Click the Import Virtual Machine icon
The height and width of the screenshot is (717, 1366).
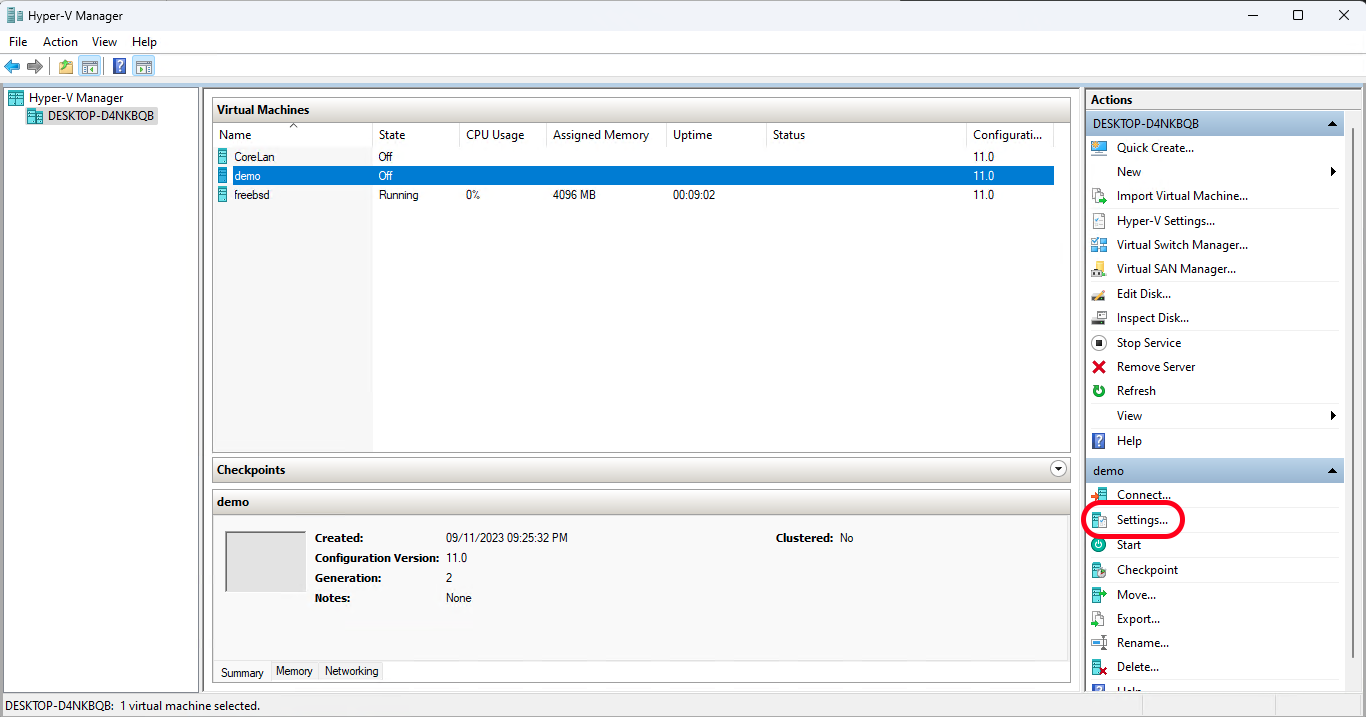(x=1099, y=196)
